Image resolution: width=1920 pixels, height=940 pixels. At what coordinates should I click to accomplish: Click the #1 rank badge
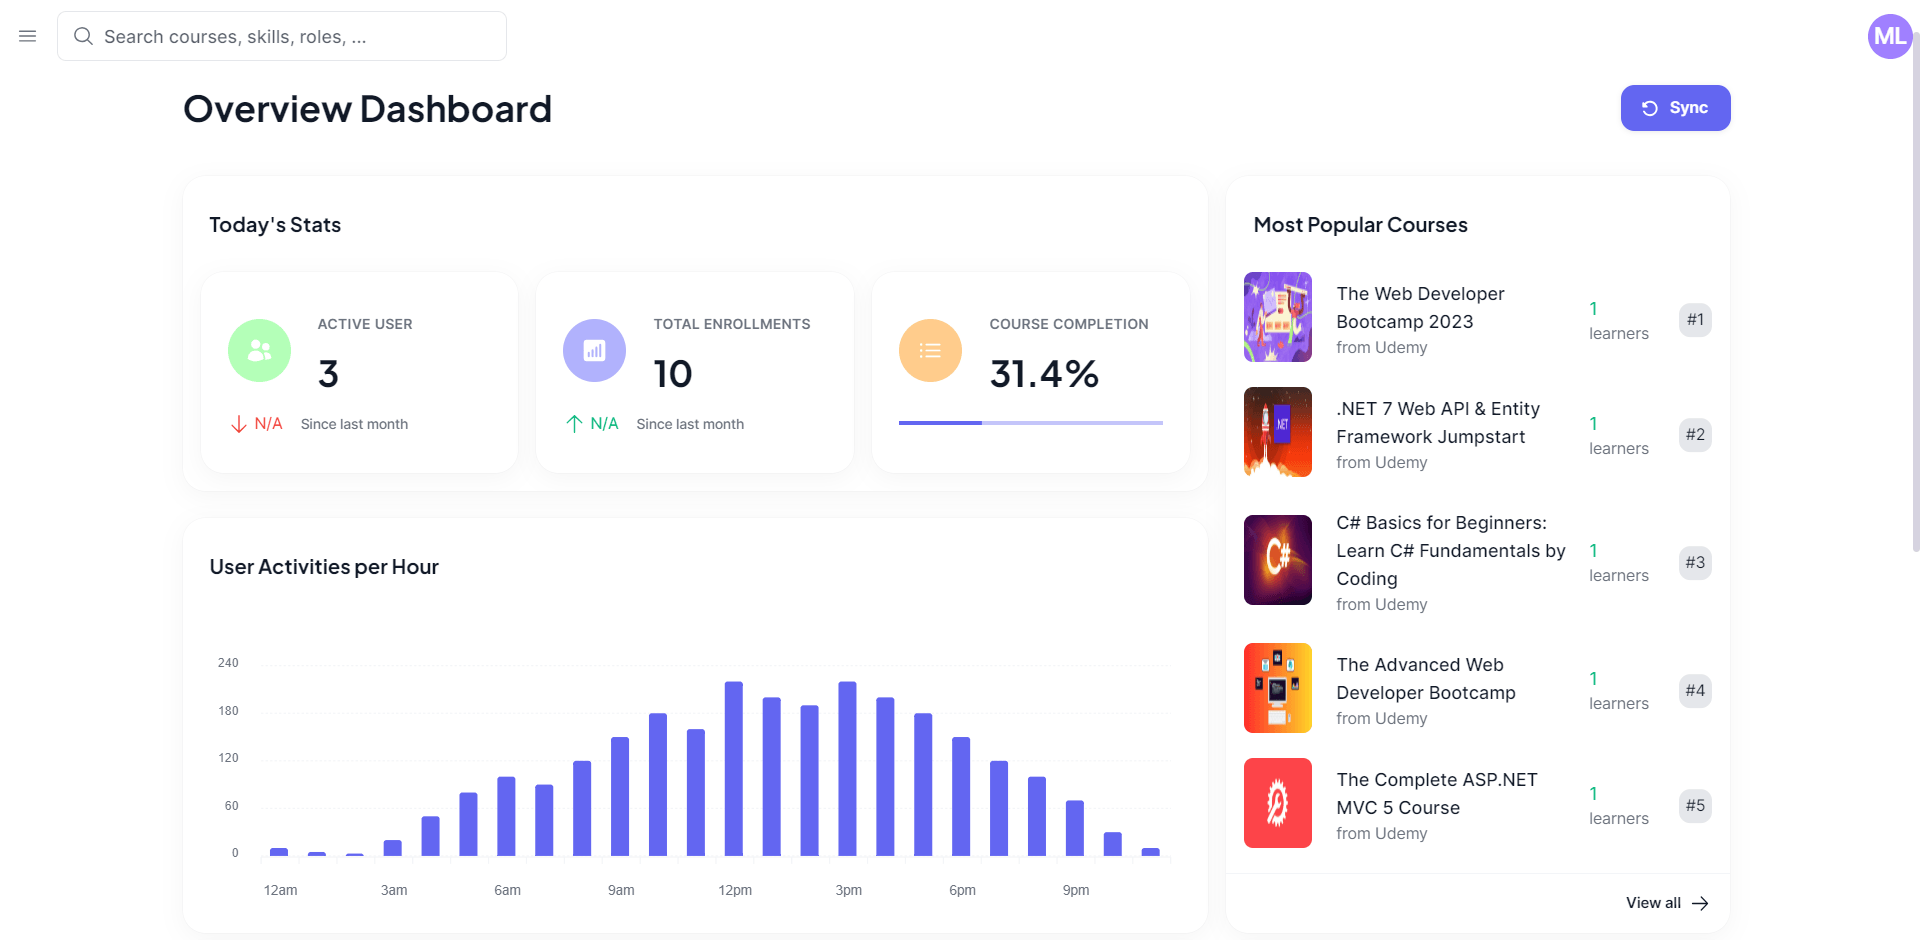tap(1695, 320)
